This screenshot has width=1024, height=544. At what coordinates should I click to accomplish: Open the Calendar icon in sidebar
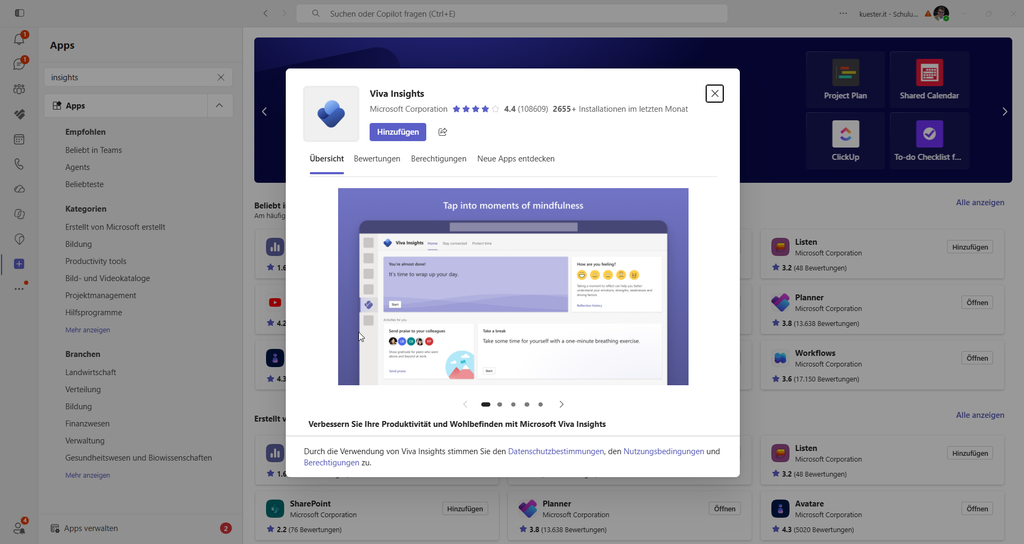pos(19,139)
